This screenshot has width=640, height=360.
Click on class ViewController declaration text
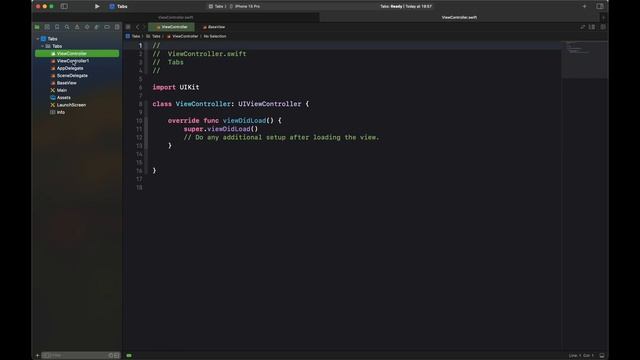click(x=231, y=104)
